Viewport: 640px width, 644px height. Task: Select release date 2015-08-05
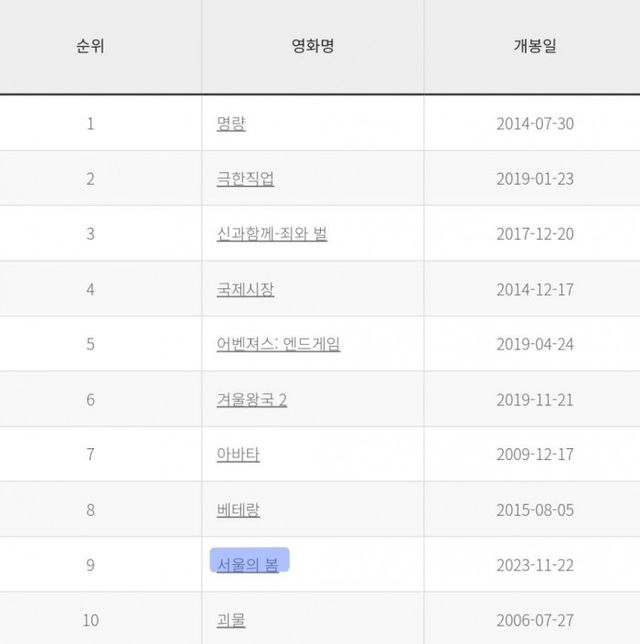pos(535,510)
